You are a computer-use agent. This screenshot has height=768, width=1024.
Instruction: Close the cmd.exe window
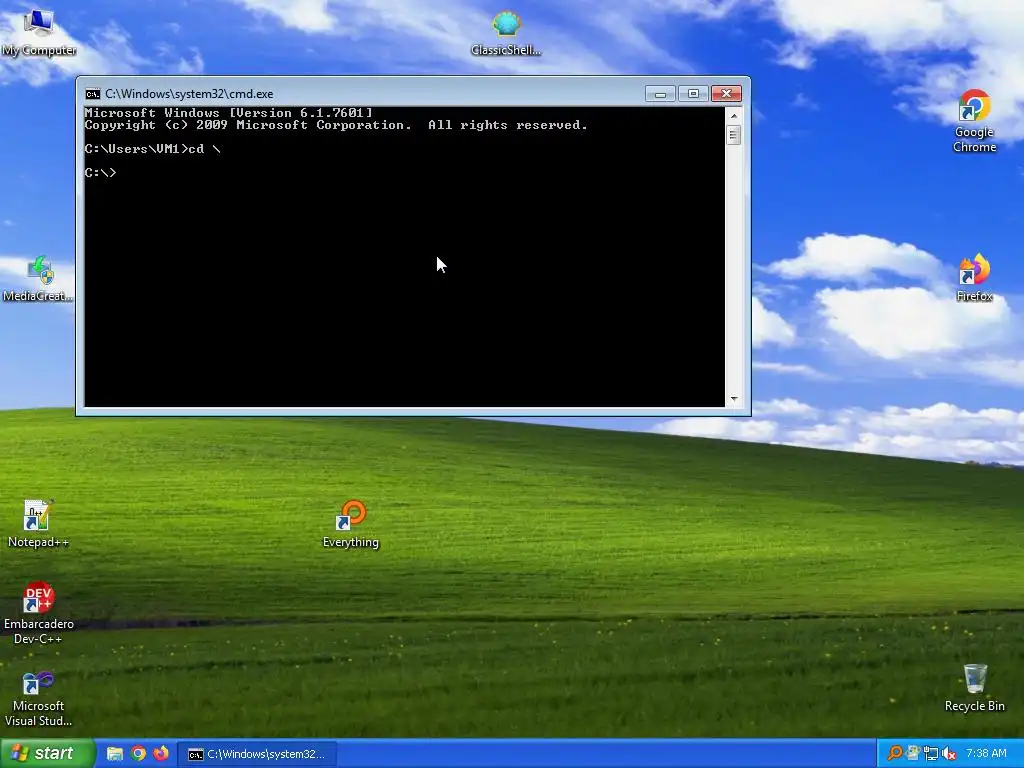coord(726,94)
